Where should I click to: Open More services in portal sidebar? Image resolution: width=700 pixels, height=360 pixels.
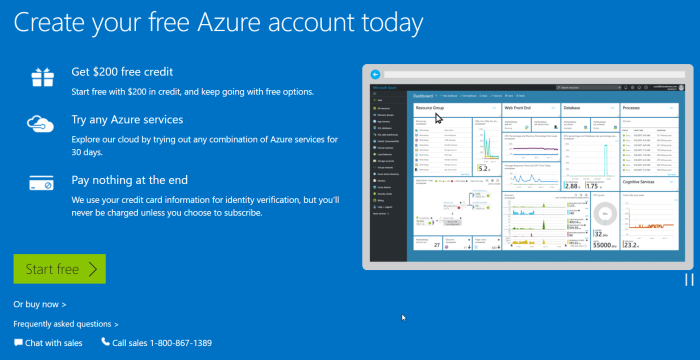point(381,213)
